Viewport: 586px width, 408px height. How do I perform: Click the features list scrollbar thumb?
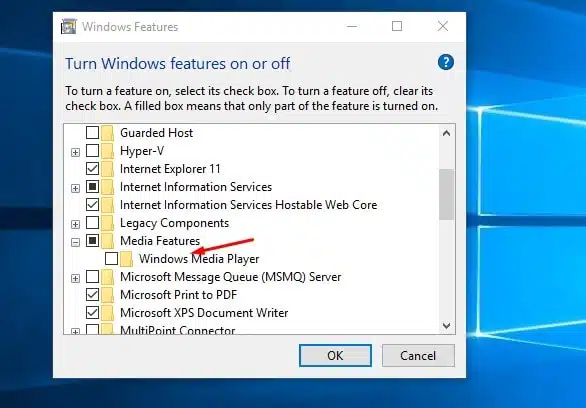coord(446,194)
